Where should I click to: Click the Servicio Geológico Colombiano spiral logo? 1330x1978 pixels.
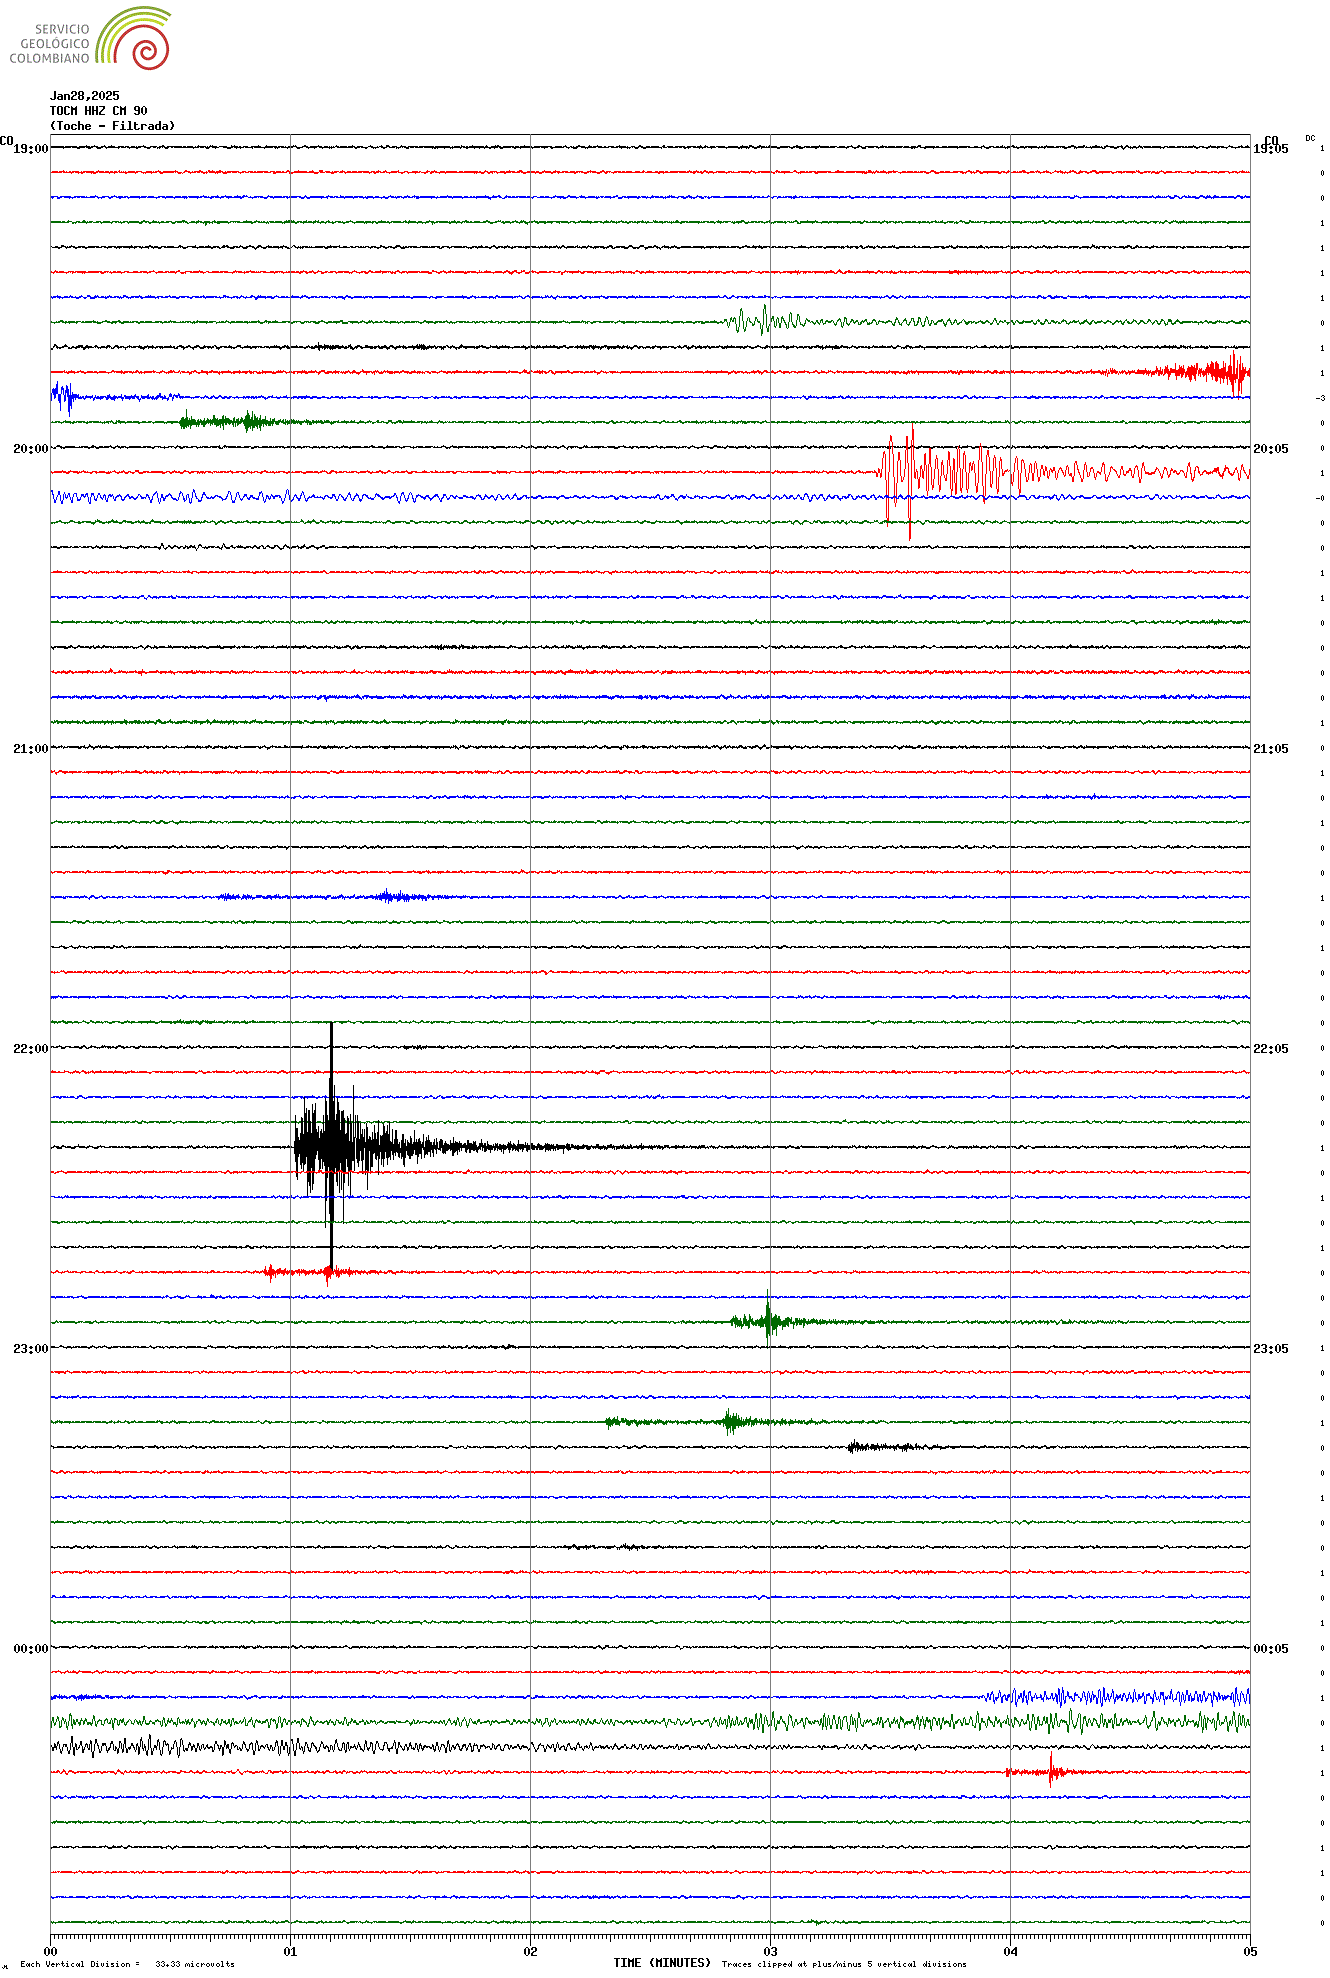click(134, 39)
